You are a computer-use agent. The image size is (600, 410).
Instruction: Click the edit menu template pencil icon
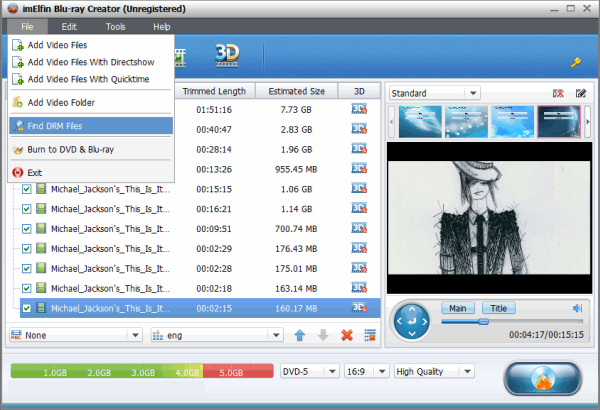tap(580, 93)
